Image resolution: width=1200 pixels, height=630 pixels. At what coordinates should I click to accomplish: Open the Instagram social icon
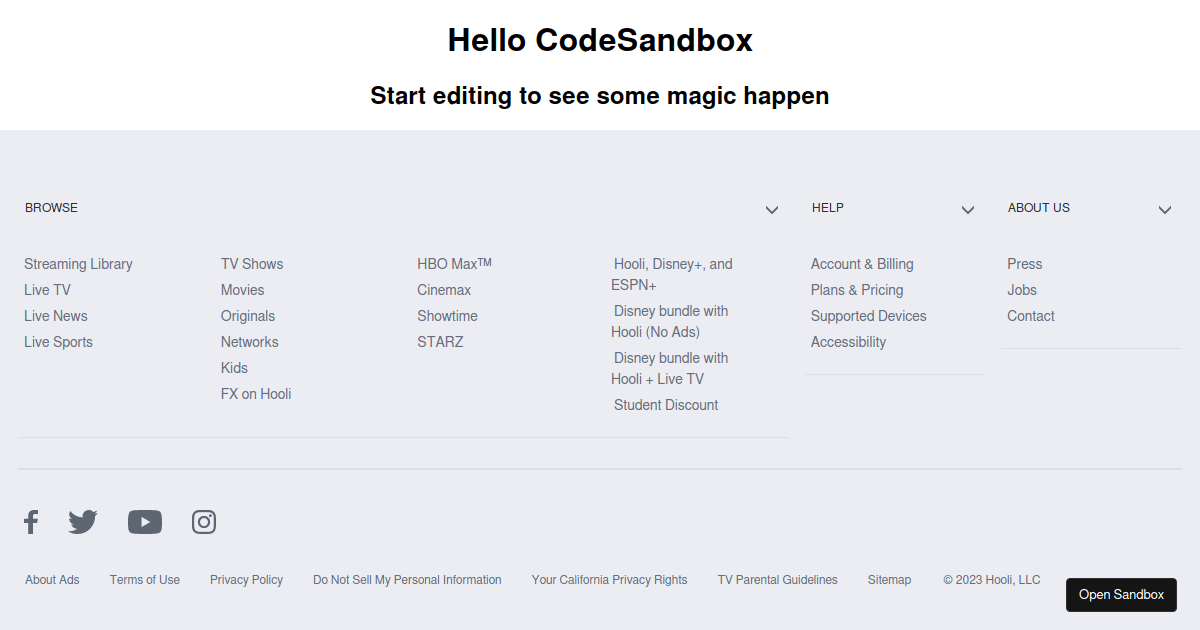point(203,521)
